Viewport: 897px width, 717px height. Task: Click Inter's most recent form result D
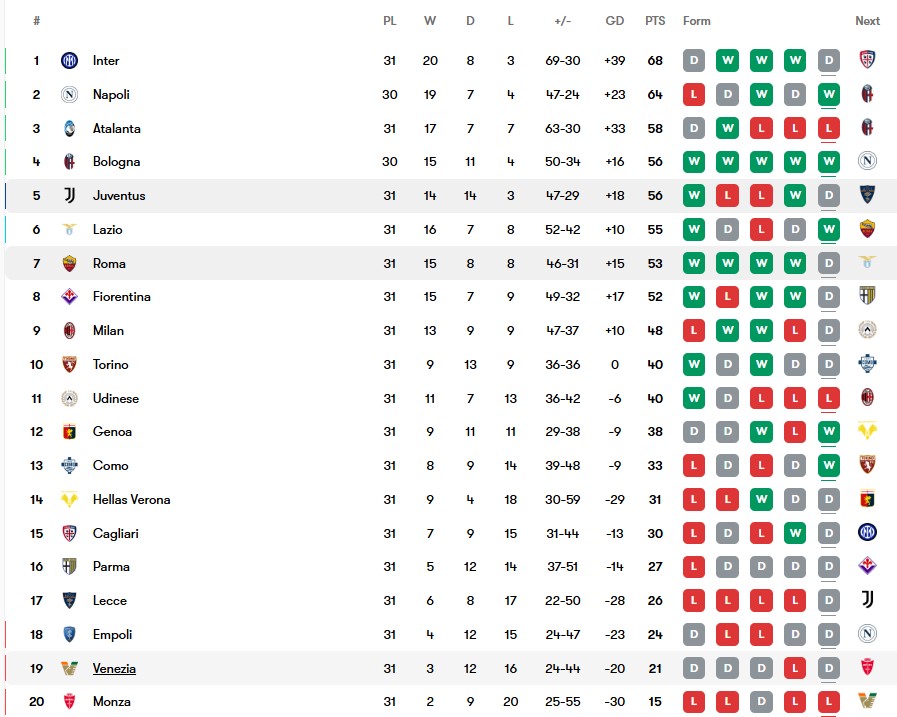click(829, 60)
